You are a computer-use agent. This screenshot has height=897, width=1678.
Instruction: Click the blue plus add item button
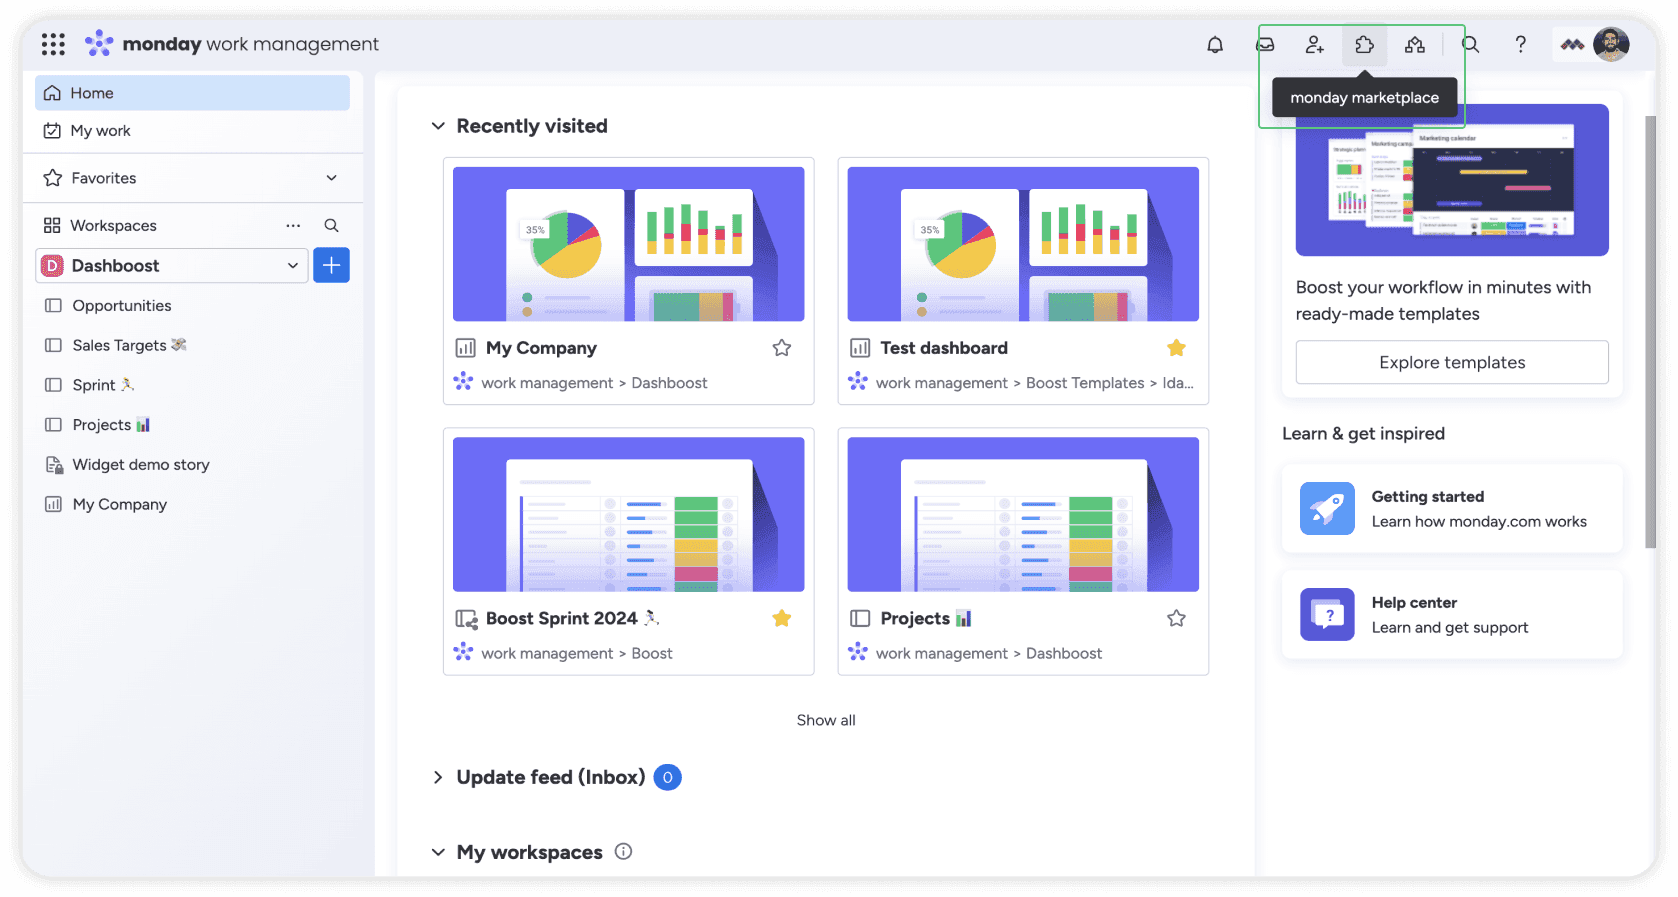click(x=331, y=265)
